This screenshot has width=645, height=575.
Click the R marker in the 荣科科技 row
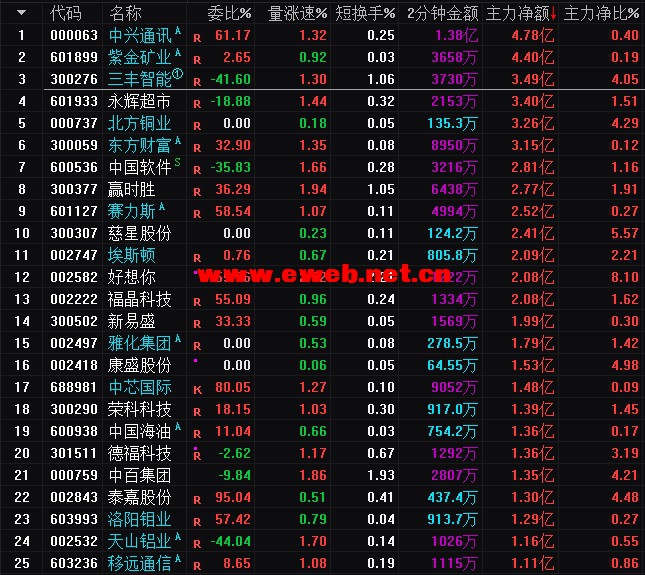point(197,412)
